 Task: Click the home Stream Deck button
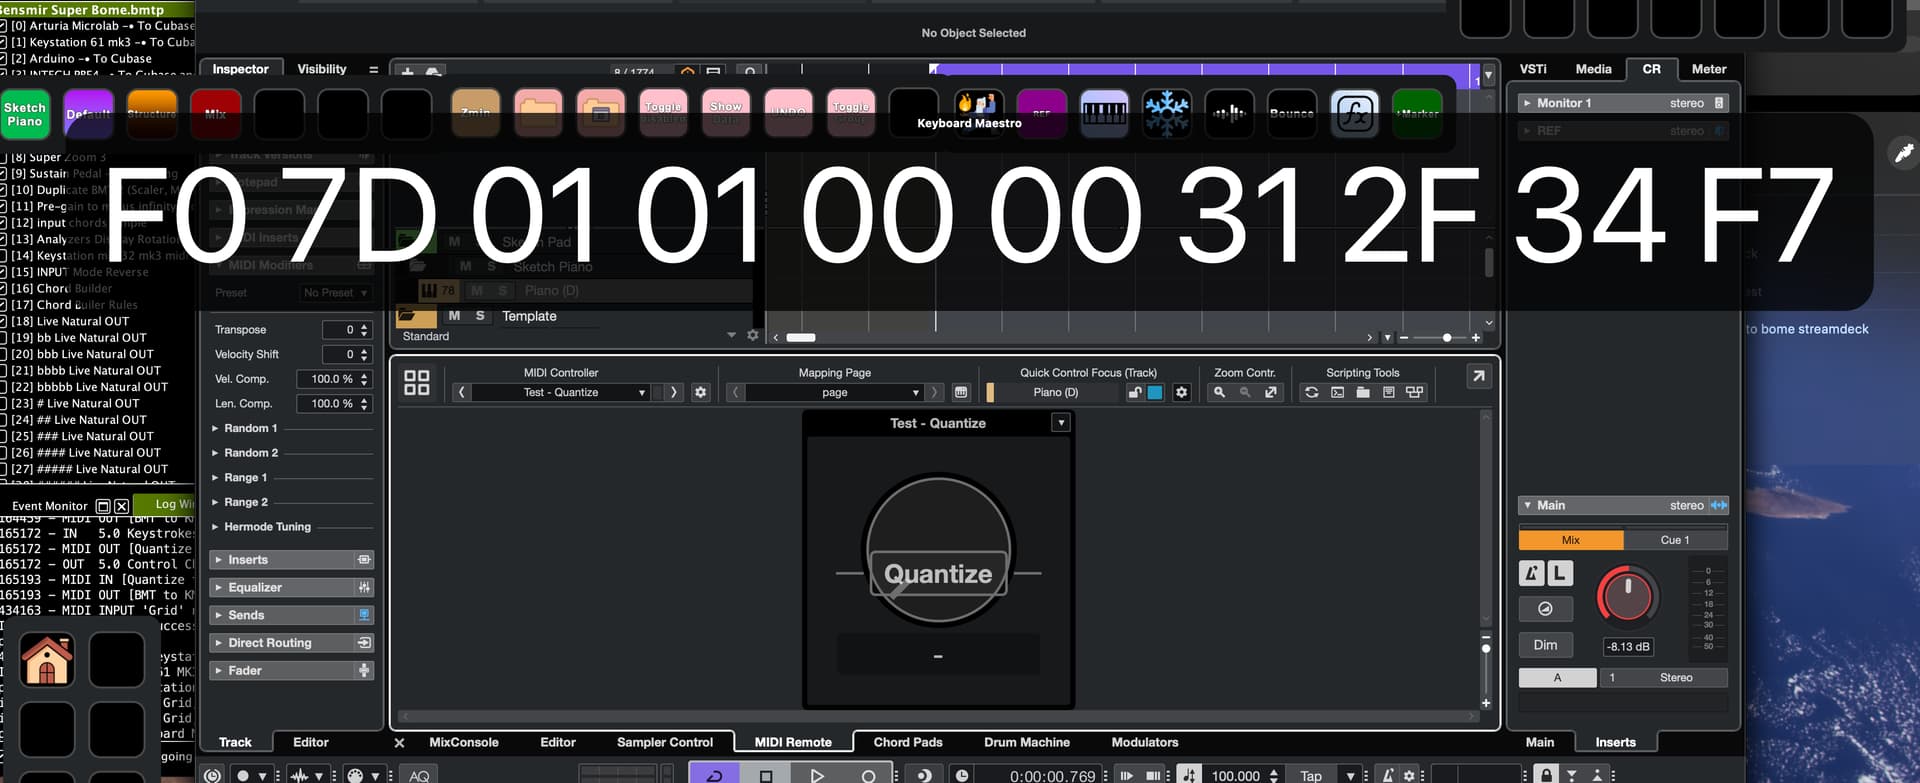click(x=47, y=660)
